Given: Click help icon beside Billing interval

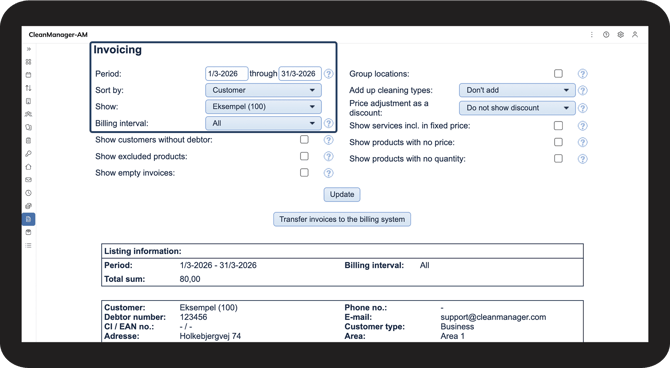Looking at the screenshot, I should click(x=328, y=123).
